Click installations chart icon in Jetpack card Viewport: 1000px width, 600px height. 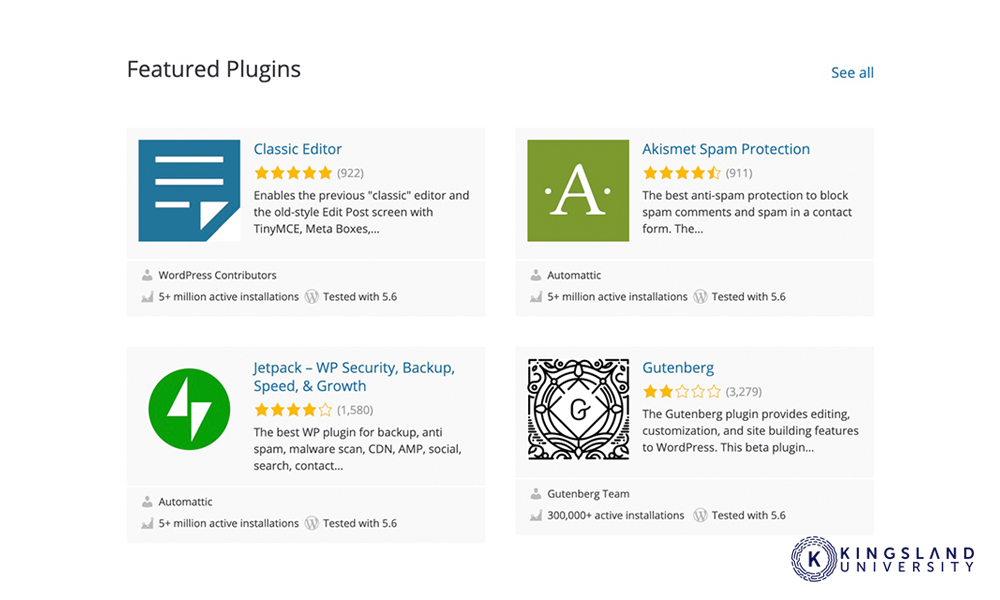pos(147,523)
